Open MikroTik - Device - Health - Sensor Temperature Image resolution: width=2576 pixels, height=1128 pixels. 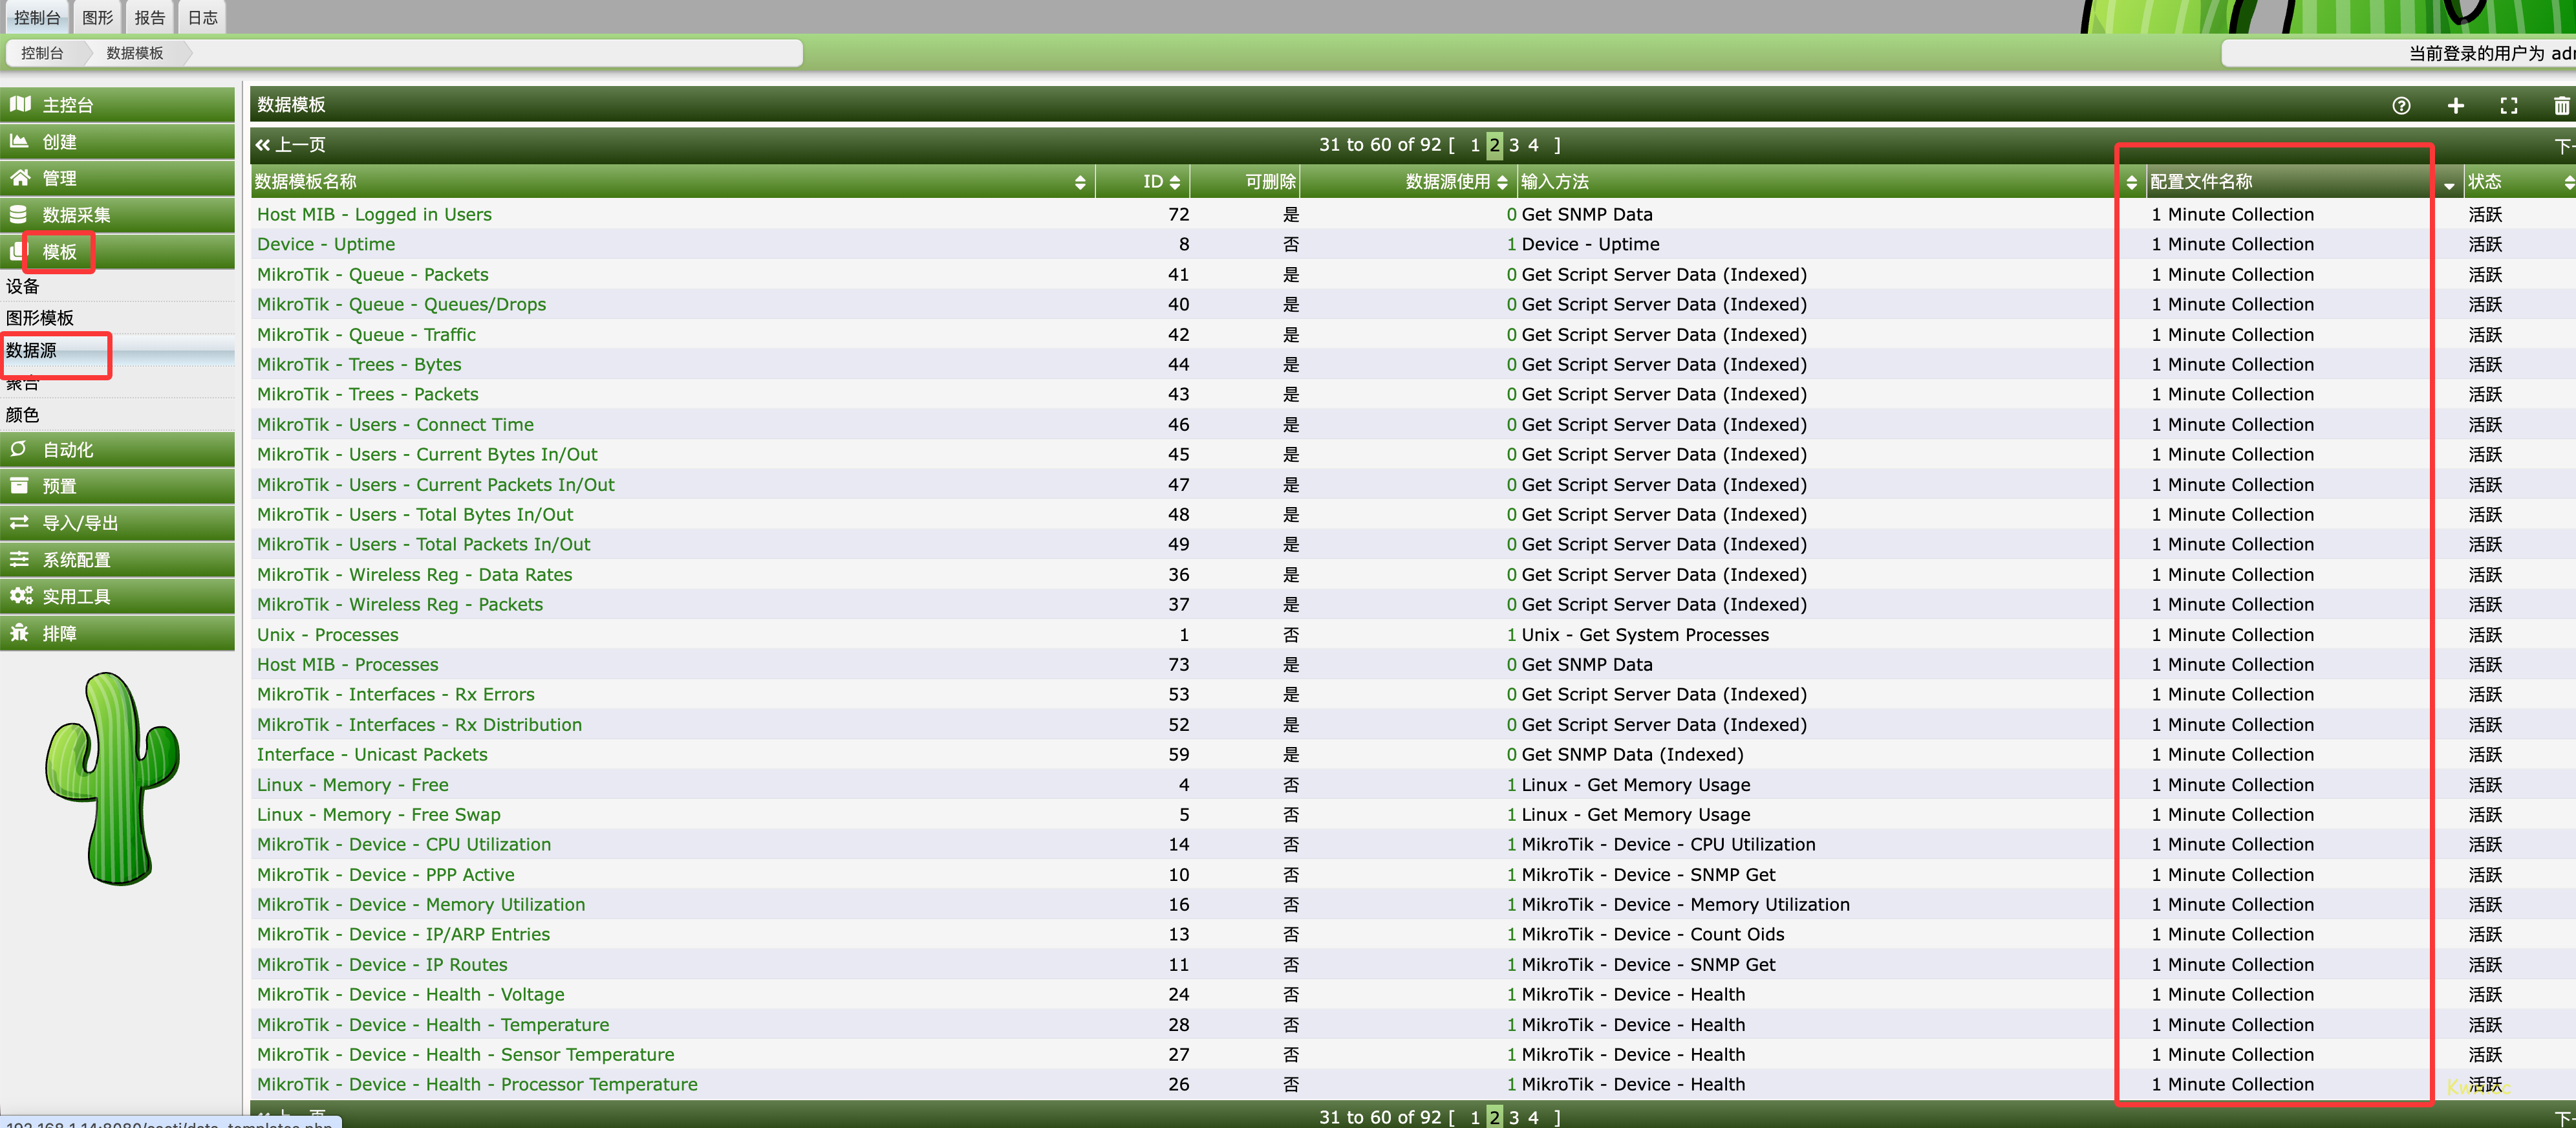466,1054
